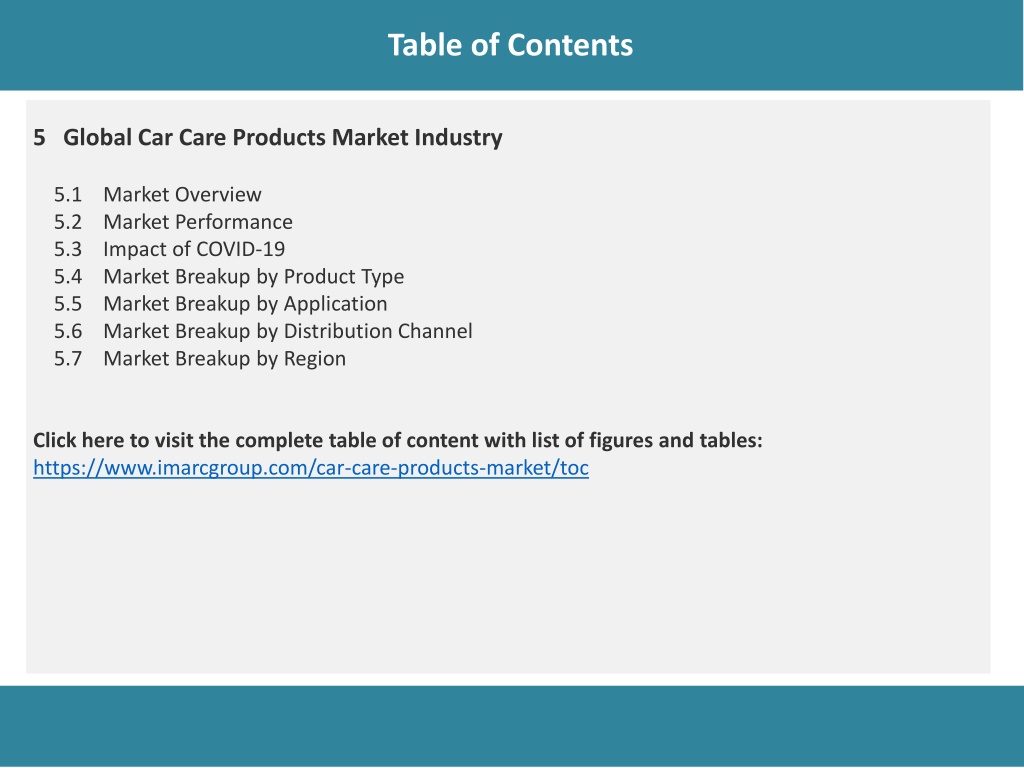
Task: Click section number 5.5
Action: pyautogui.click(x=68, y=304)
